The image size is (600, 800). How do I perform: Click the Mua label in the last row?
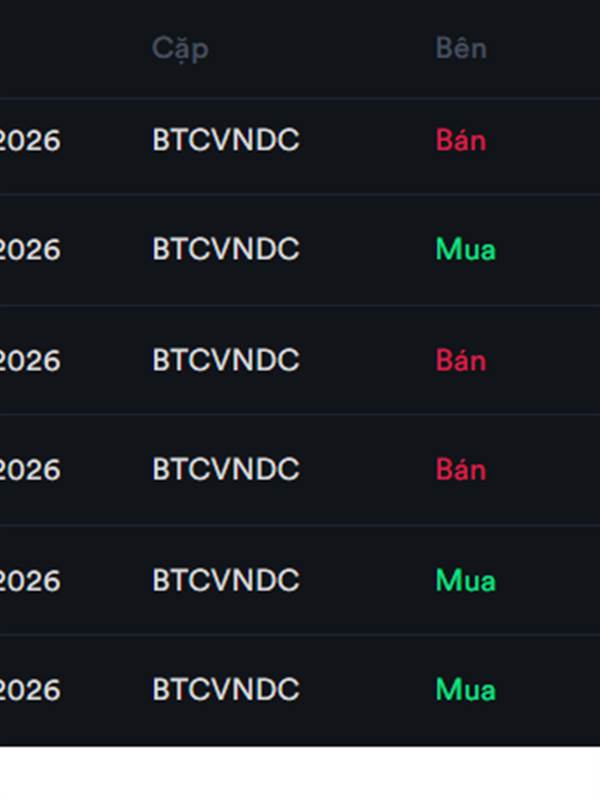click(x=465, y=690)
